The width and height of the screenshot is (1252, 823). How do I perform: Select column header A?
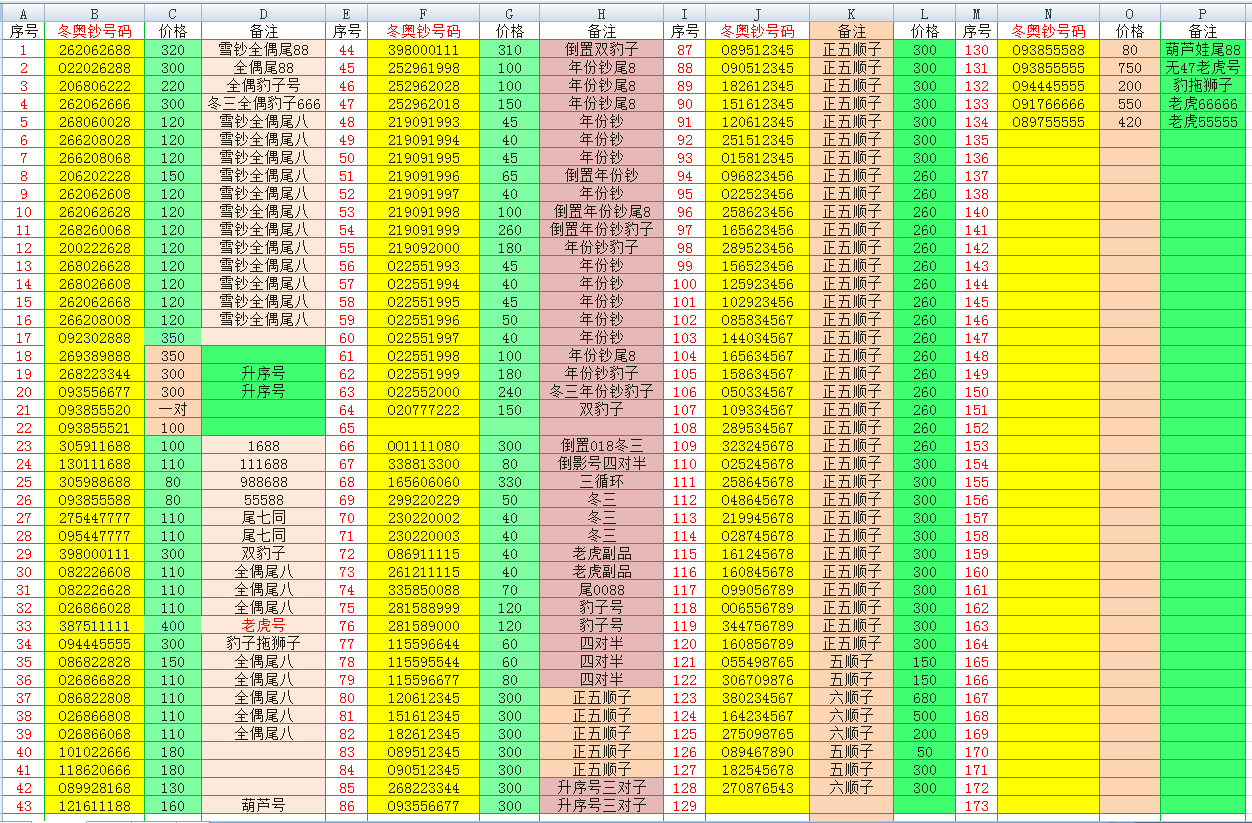pyautogui.click(x=23, y=14)
